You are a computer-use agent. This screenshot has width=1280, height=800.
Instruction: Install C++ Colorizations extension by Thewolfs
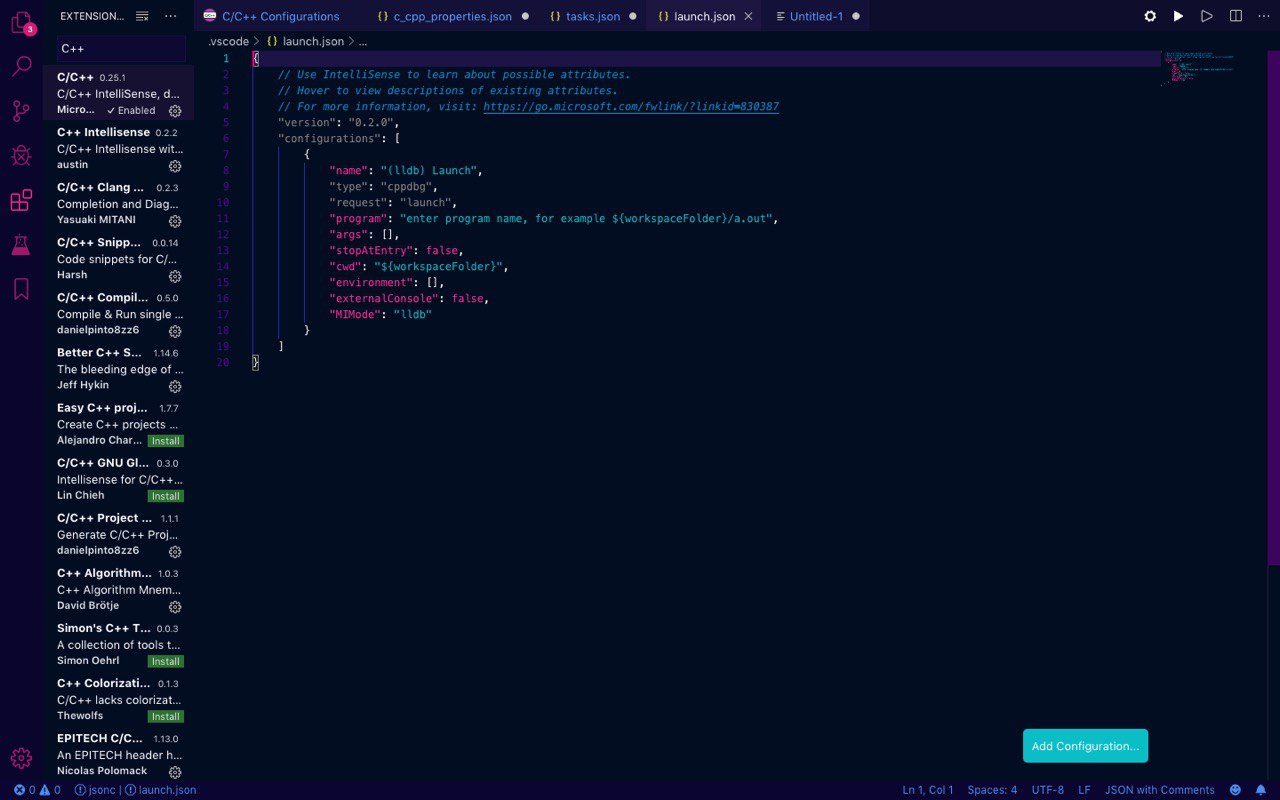point(165,716)
